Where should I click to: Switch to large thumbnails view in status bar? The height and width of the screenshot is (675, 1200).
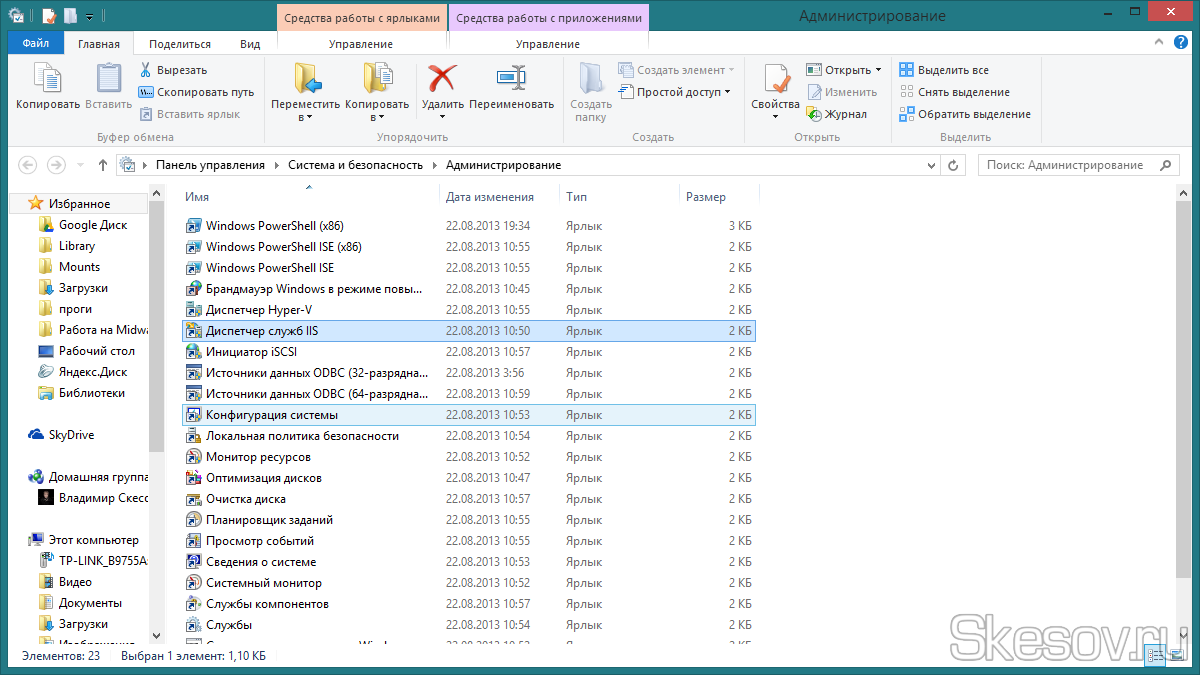point(1177,656)
